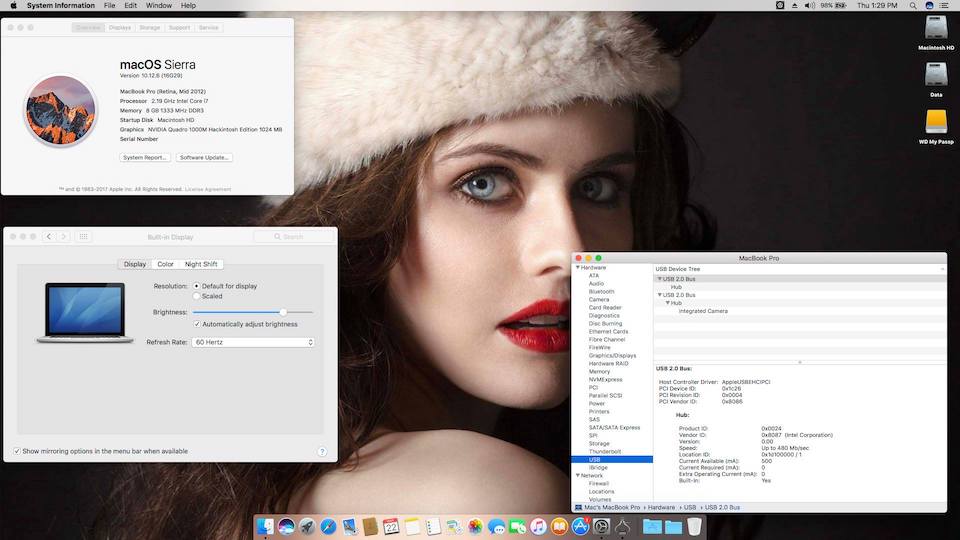Image resolution: width=960 pixels, height=540 pixels.
Task: Open Trash in the dock
Action: click(694, 526)
